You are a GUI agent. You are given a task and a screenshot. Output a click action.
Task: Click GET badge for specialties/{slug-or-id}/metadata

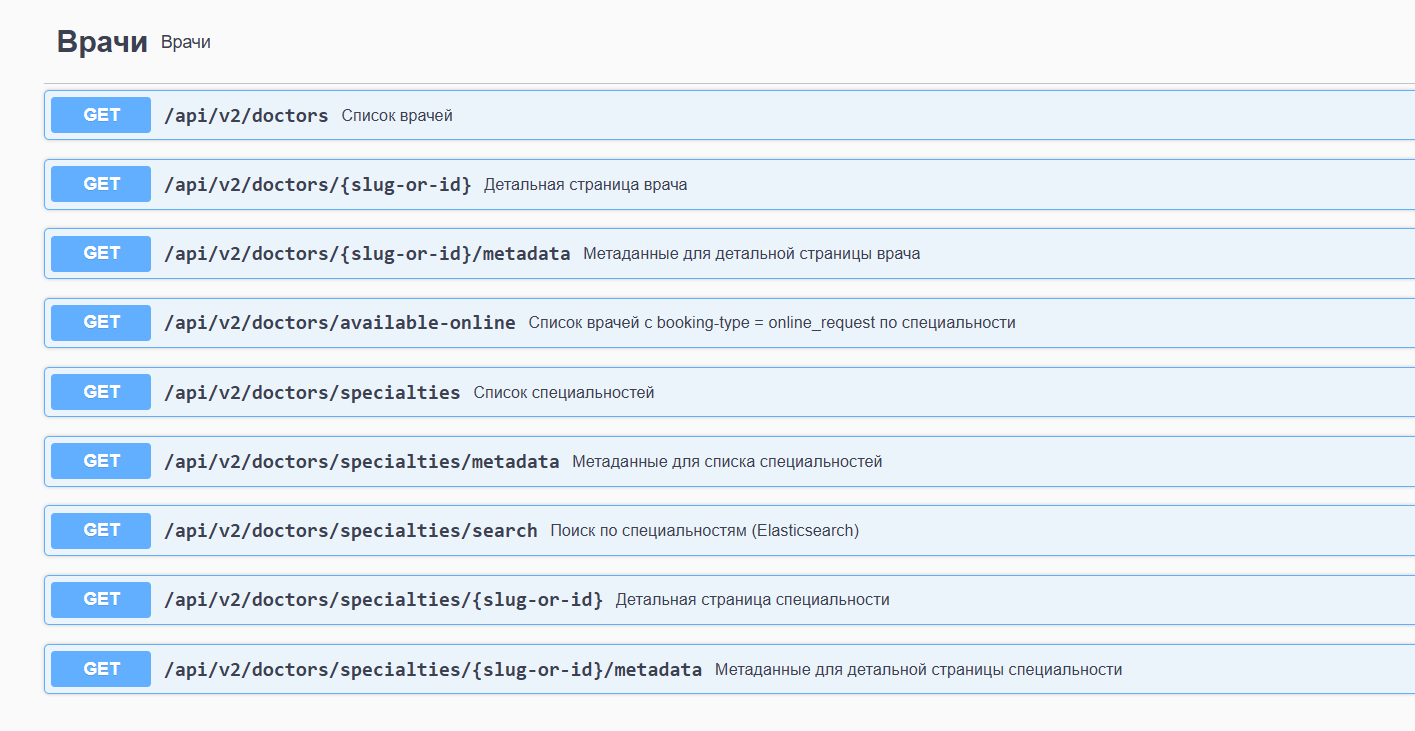(x=101, y=669)
